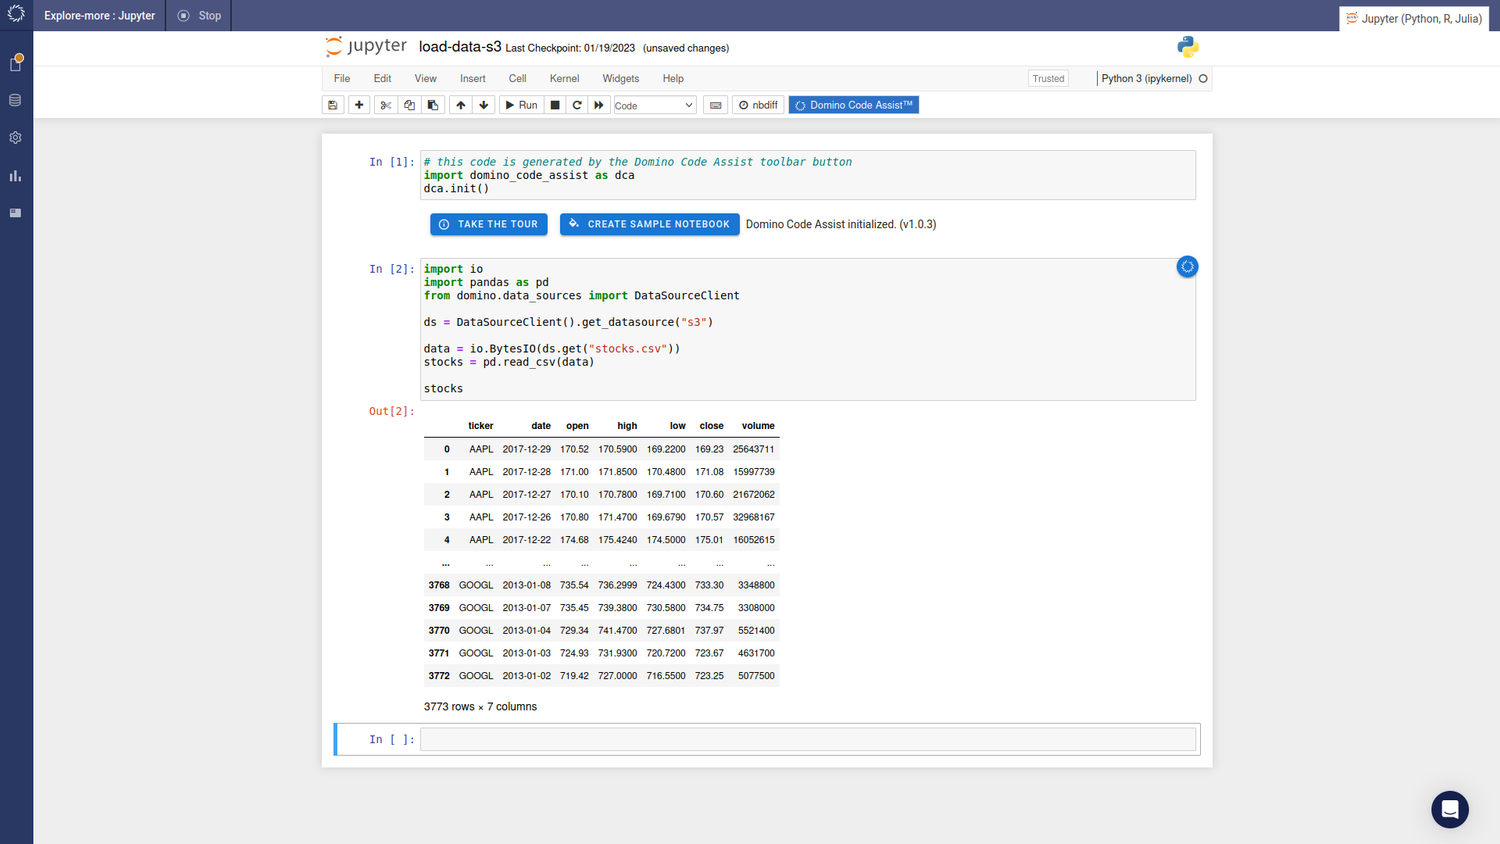This screenshot has height=844, width=1500.
Task: Move the selected cell up
Action: 459,105
